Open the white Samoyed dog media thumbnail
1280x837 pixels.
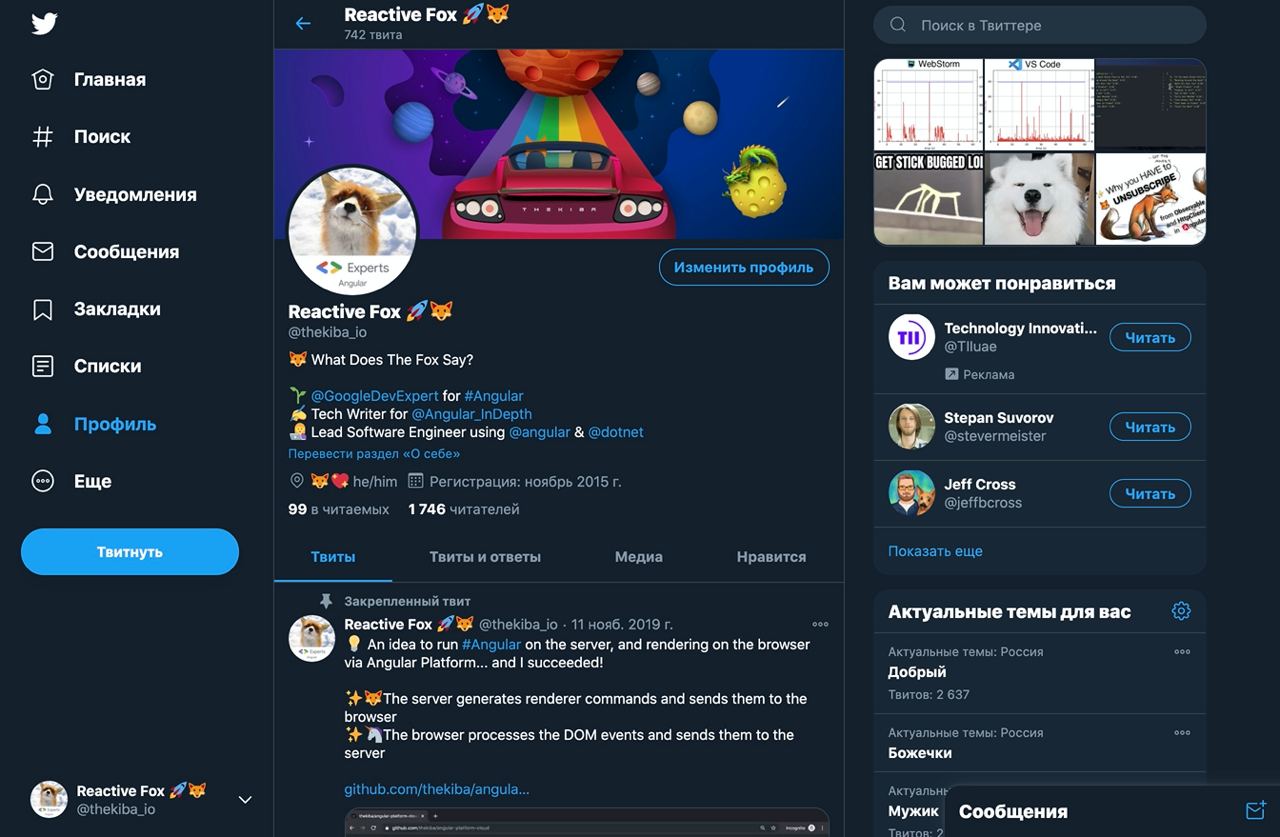tap(1039, 198)
